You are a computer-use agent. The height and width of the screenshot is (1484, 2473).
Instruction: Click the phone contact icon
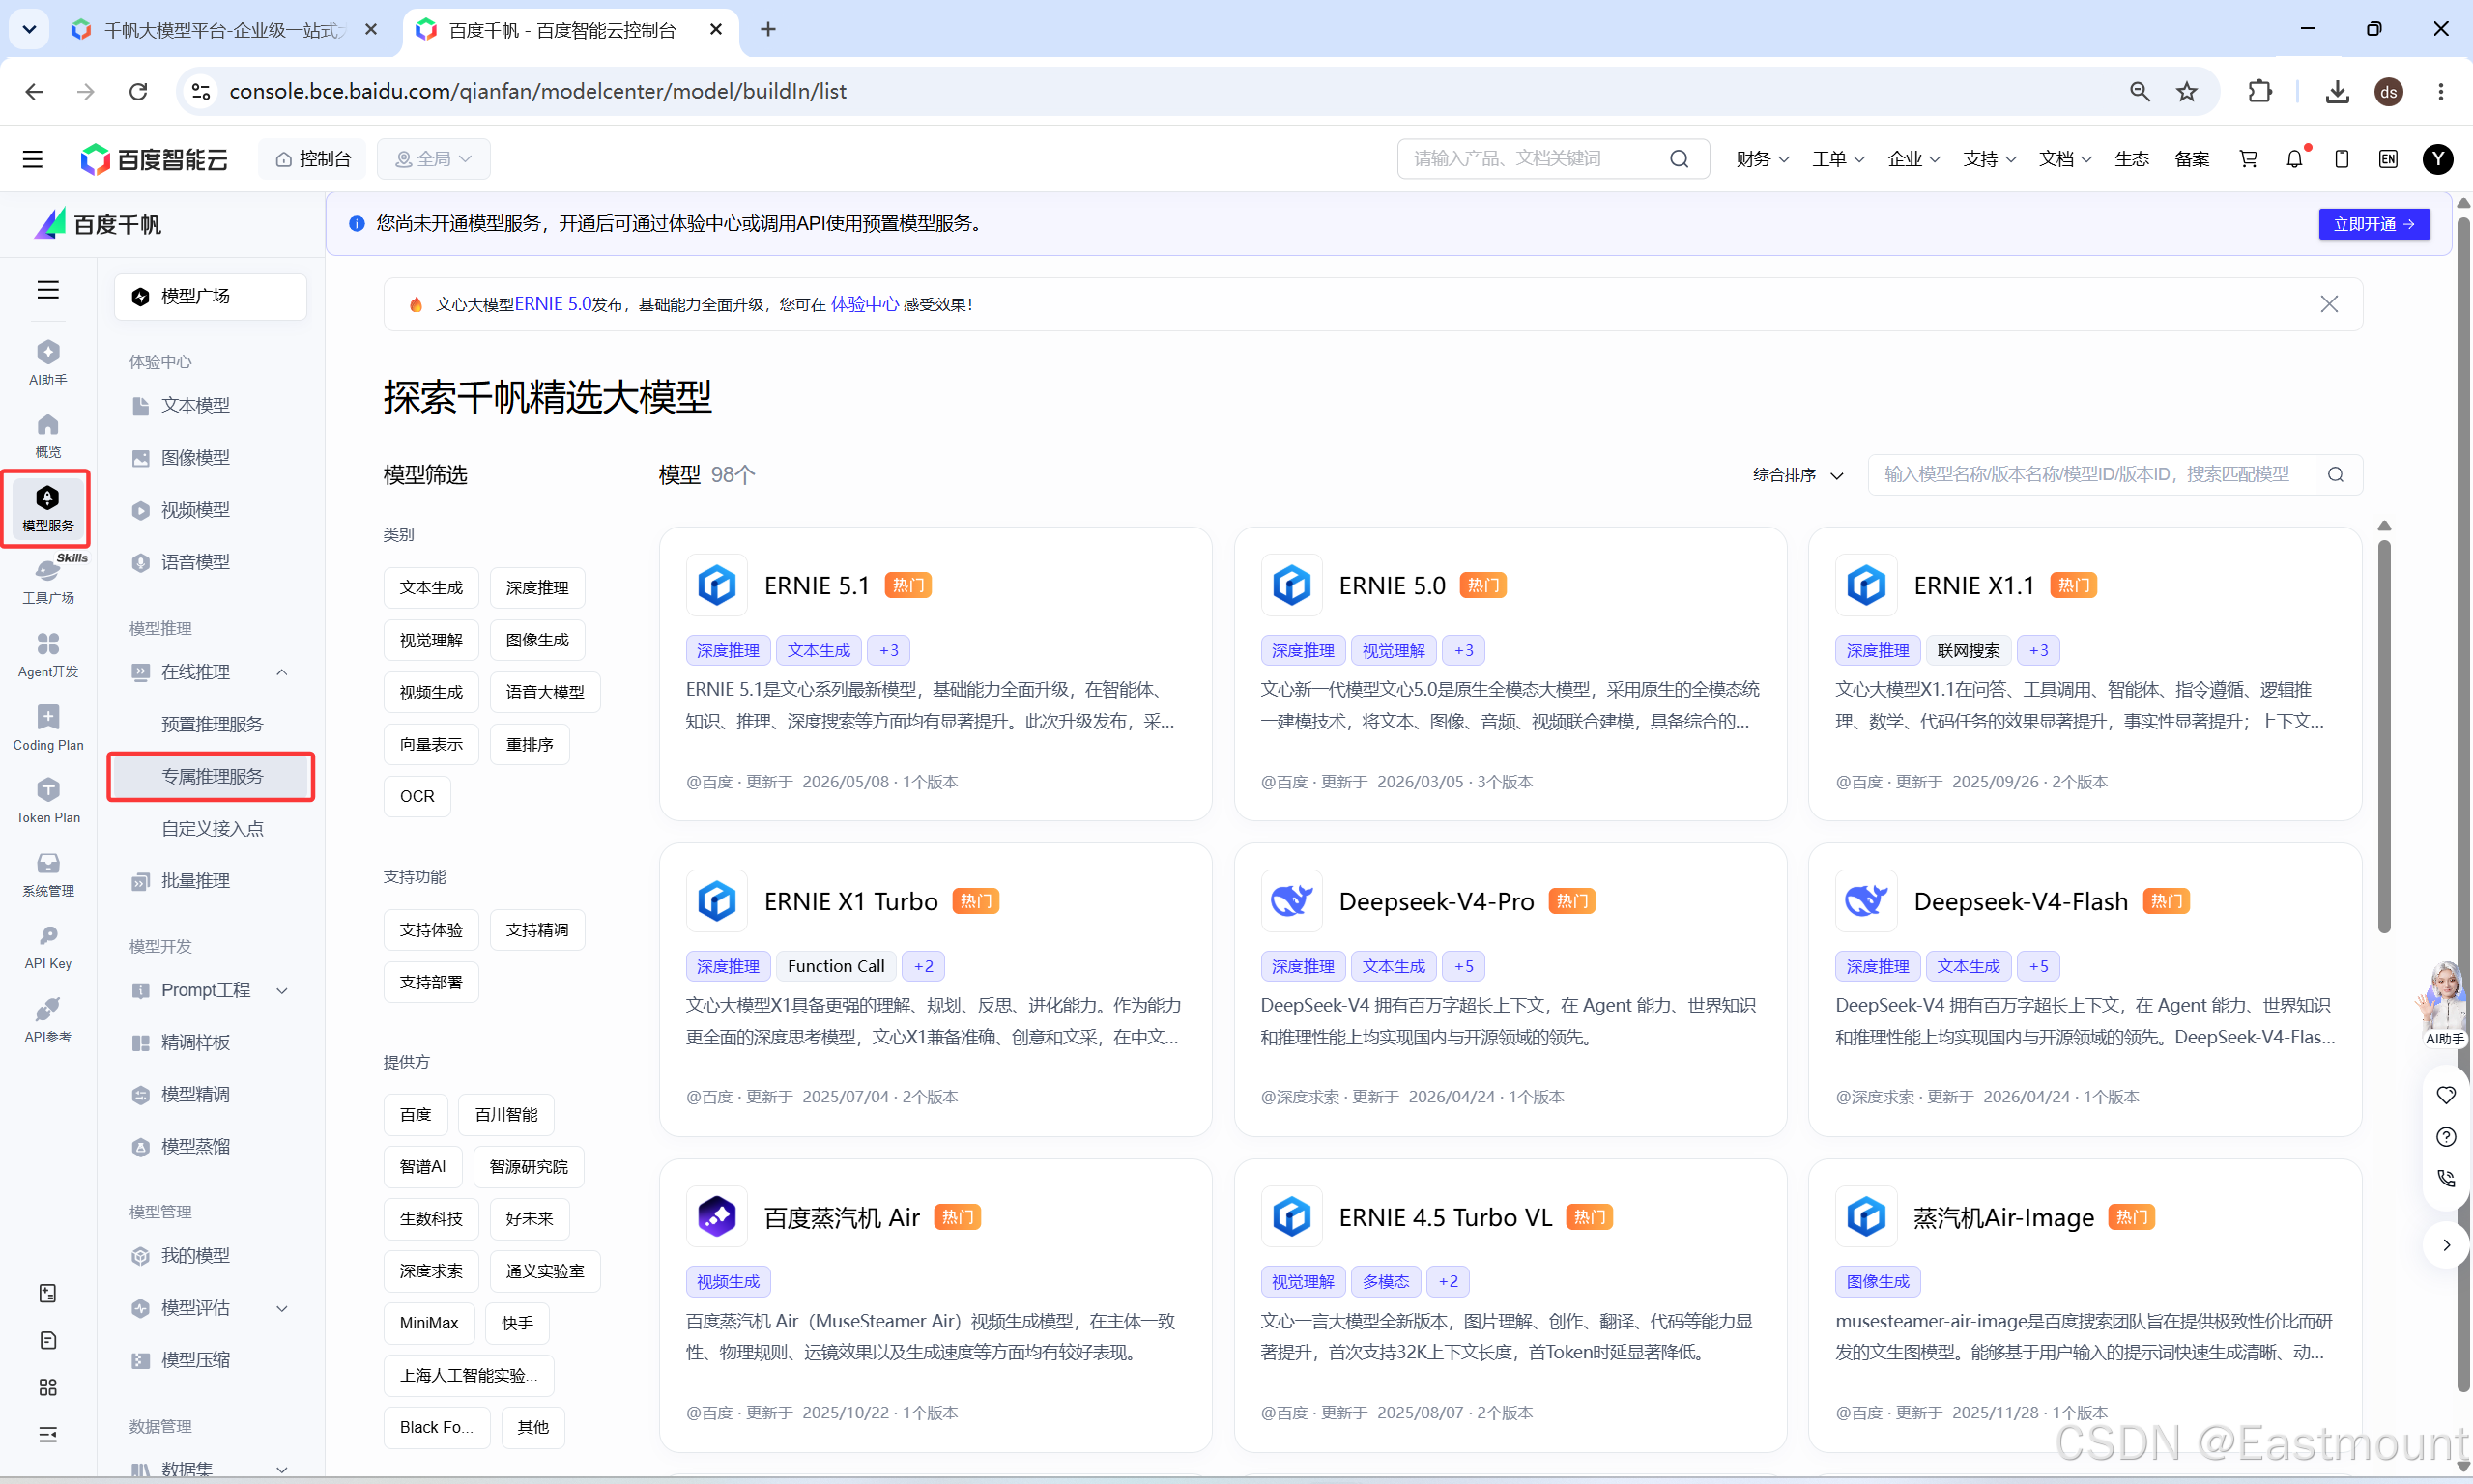click(2445, 1179)
